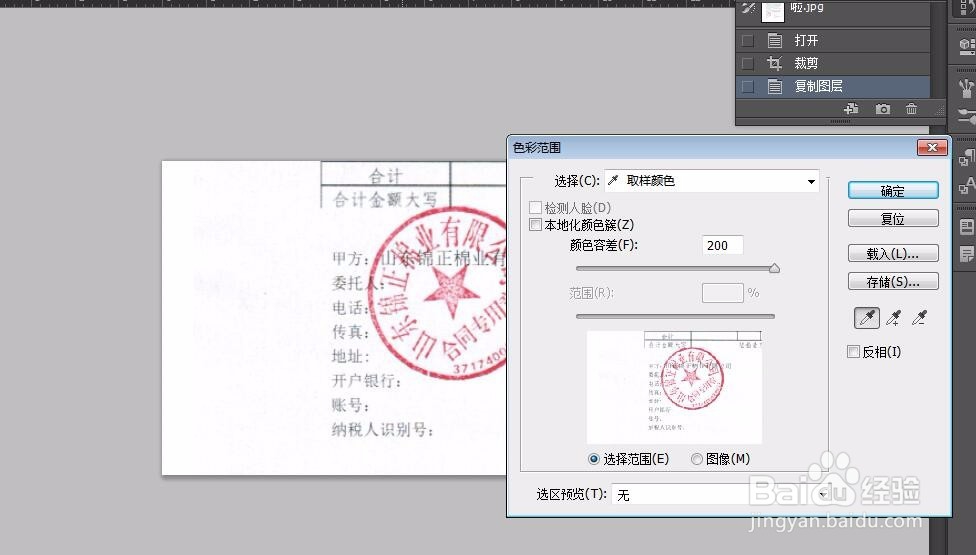Select the add-to-sample eyedropper
Image resolution: width=976 pixels, height=555 pixels.
click(x=894, y=318)
